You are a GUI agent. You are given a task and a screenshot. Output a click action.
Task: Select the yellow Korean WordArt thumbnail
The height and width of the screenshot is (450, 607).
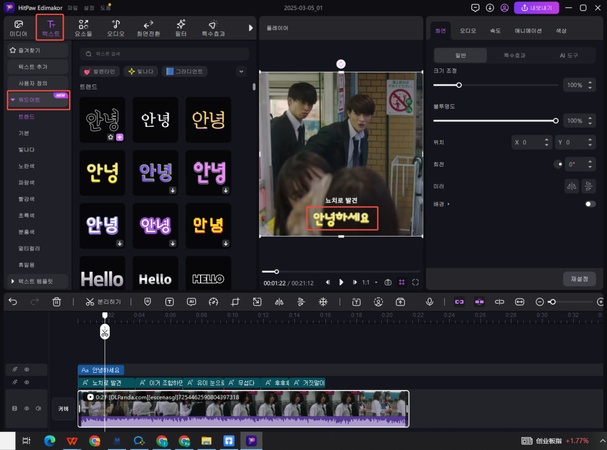tap(102, 173)
